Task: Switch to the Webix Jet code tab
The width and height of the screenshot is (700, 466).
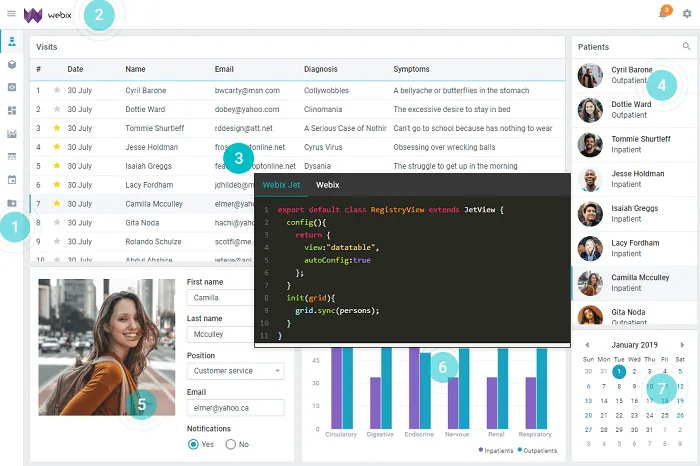Action: click(x=281, y=185)
